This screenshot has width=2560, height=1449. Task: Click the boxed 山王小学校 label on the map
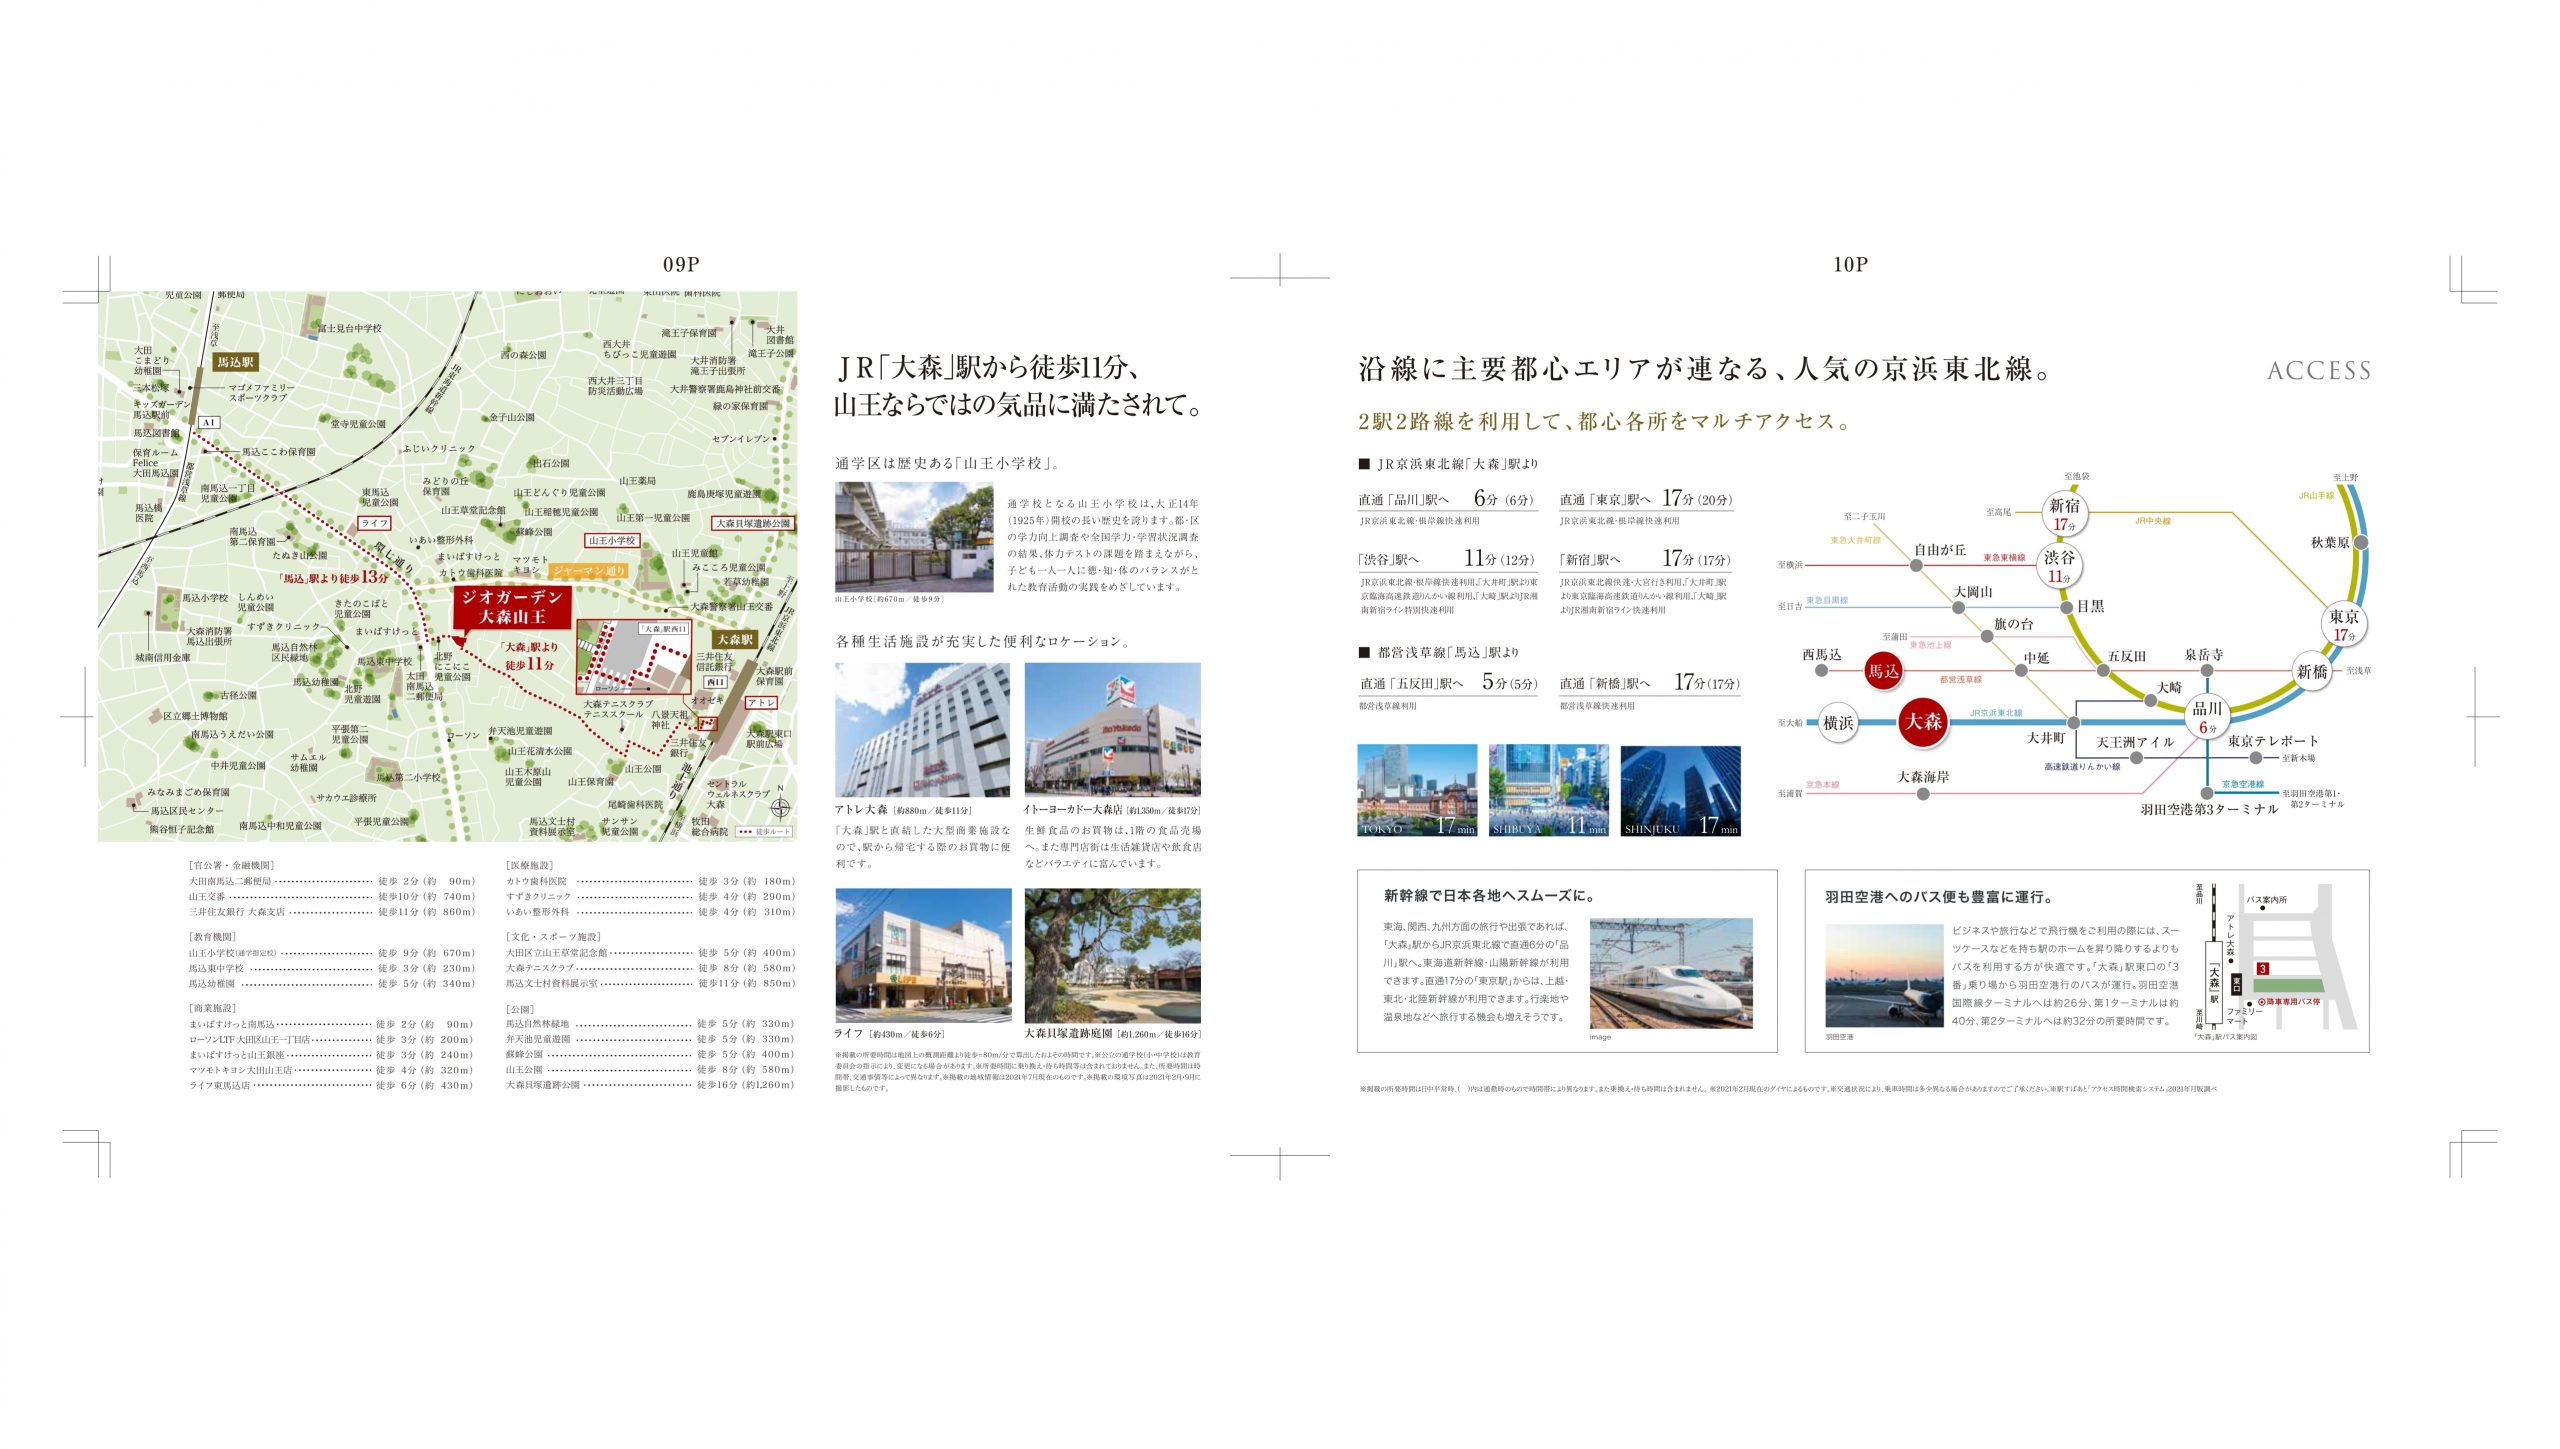[x=612, y=540]
